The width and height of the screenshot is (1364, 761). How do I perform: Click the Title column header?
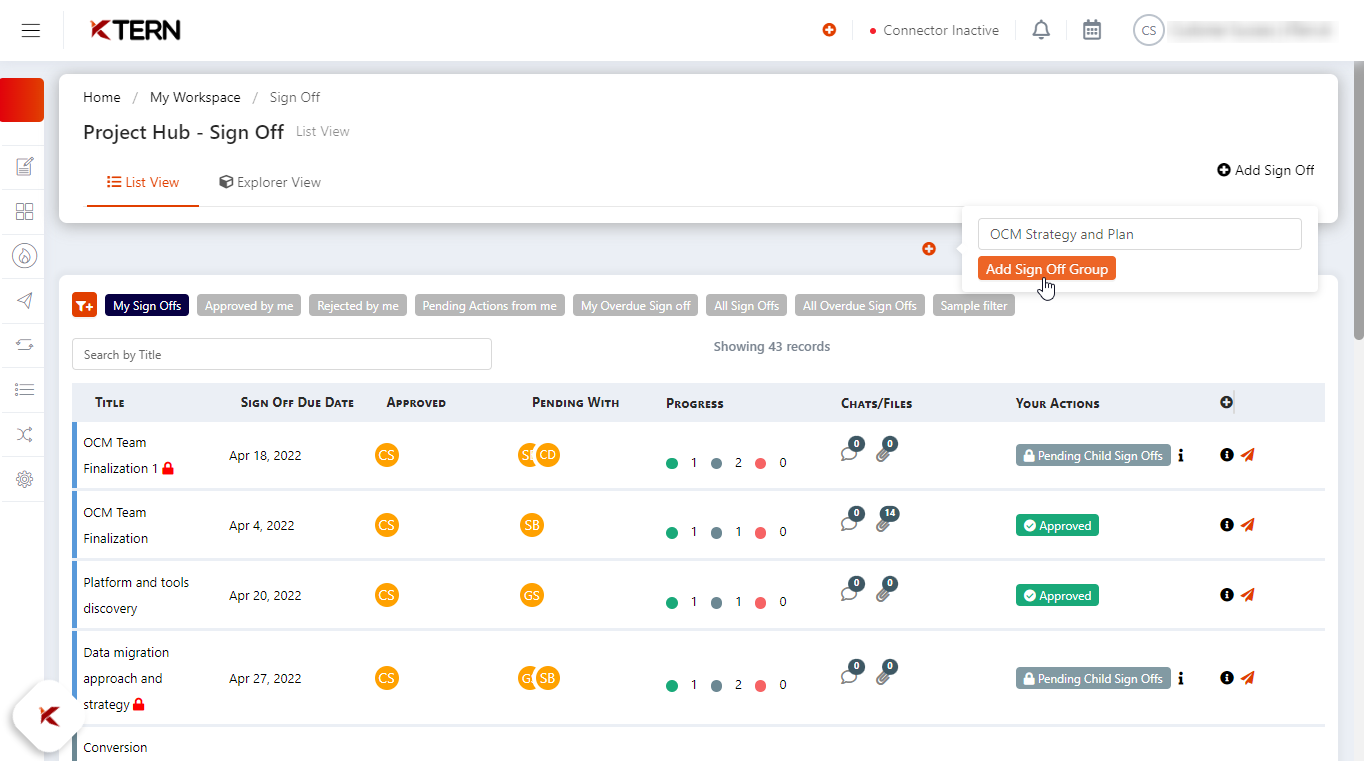[x=110, y=403]
